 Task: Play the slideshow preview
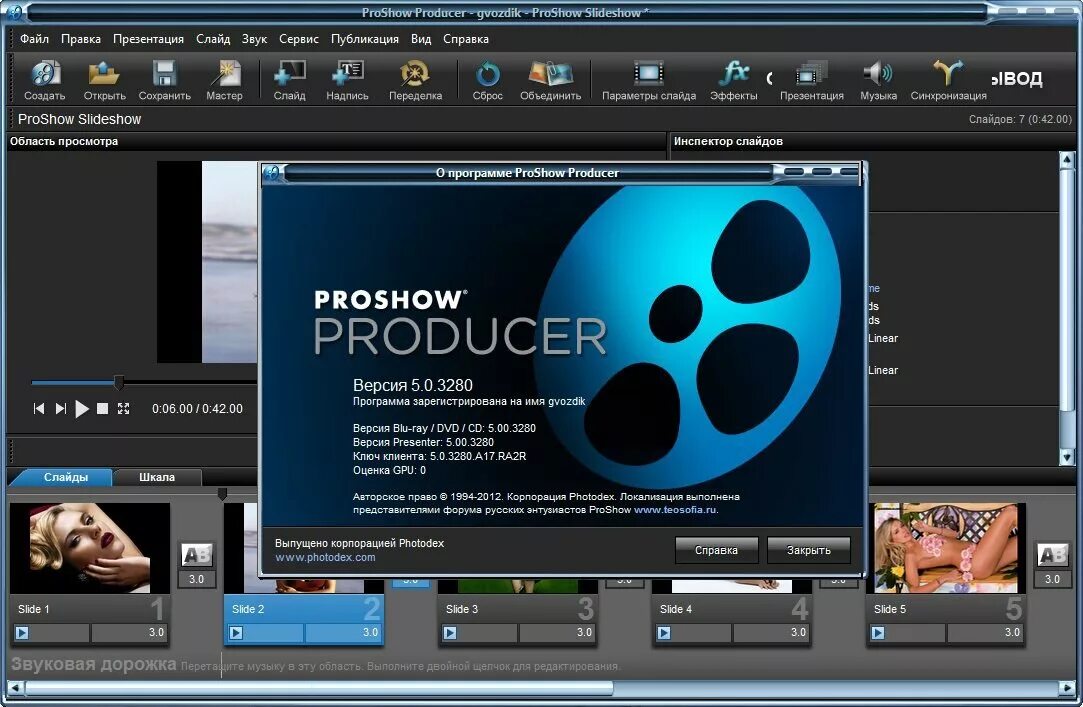pos(82,409)
